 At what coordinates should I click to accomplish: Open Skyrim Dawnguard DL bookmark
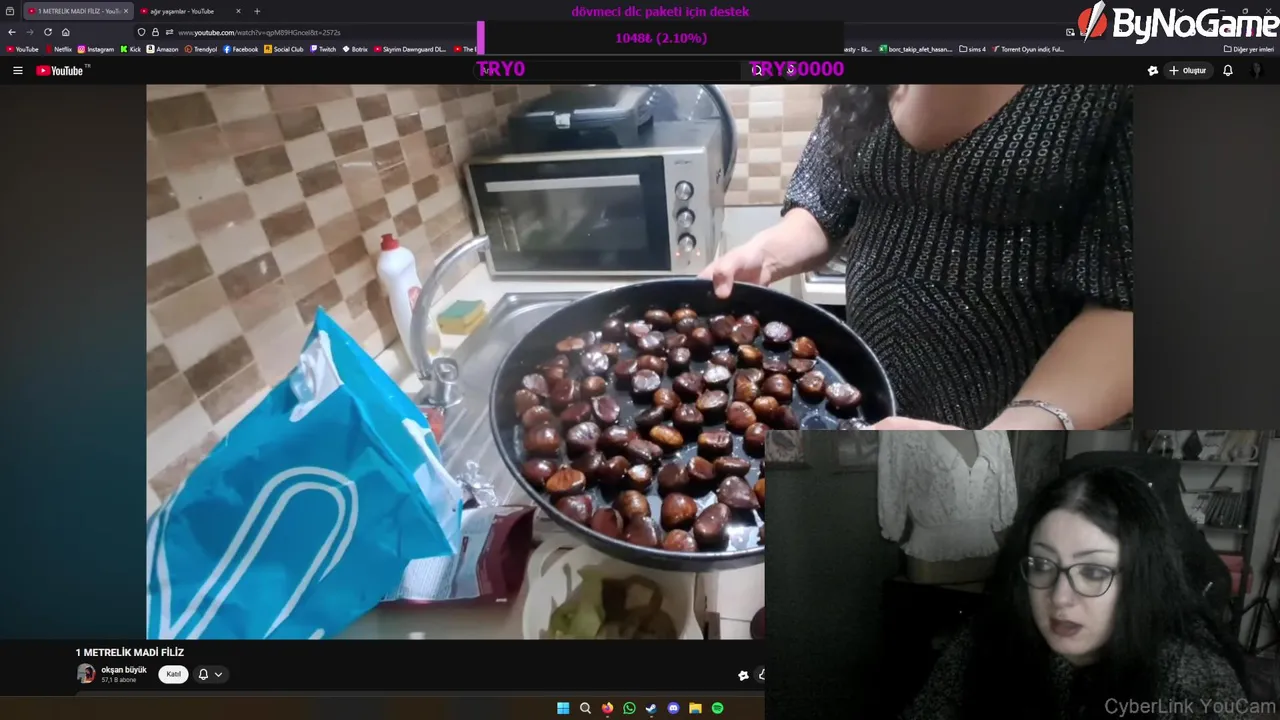point(410,49)
